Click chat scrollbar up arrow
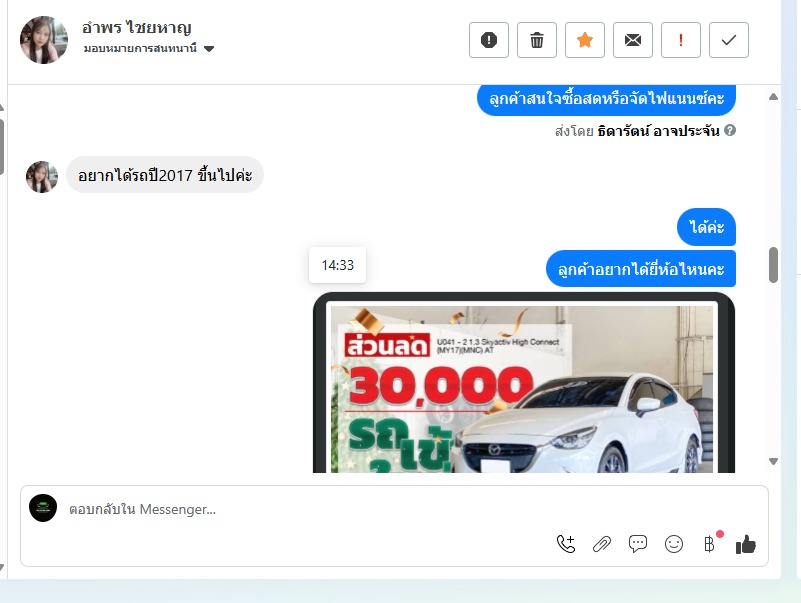This screenshot has width=801, height=603. [x=773, y=97]
